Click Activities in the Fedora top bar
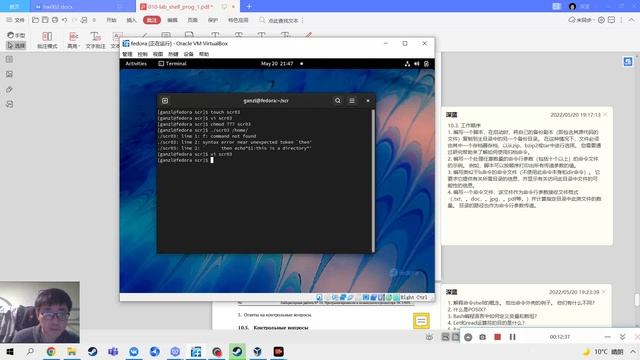Screen dimensions: 640x360 (x=136, y=64)
